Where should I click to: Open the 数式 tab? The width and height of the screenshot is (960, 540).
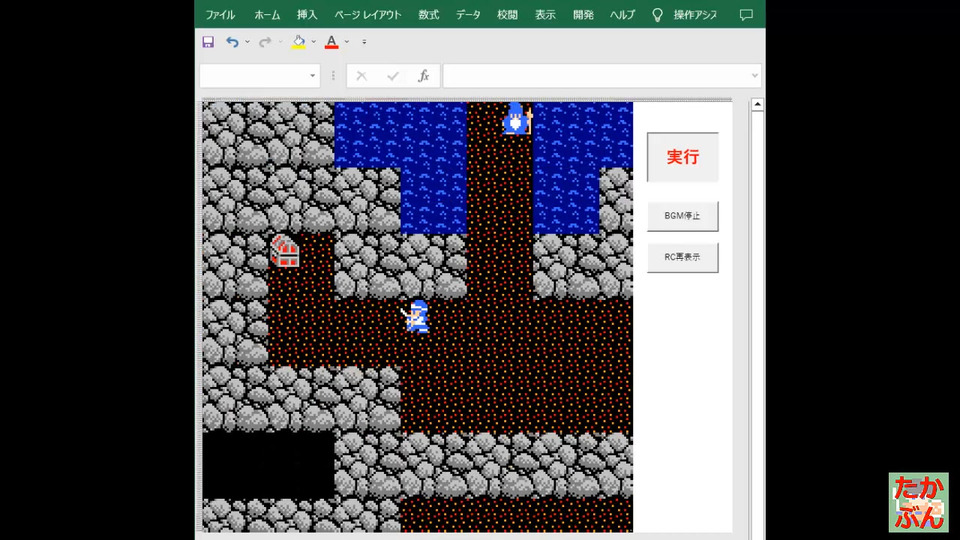point(429,15)
